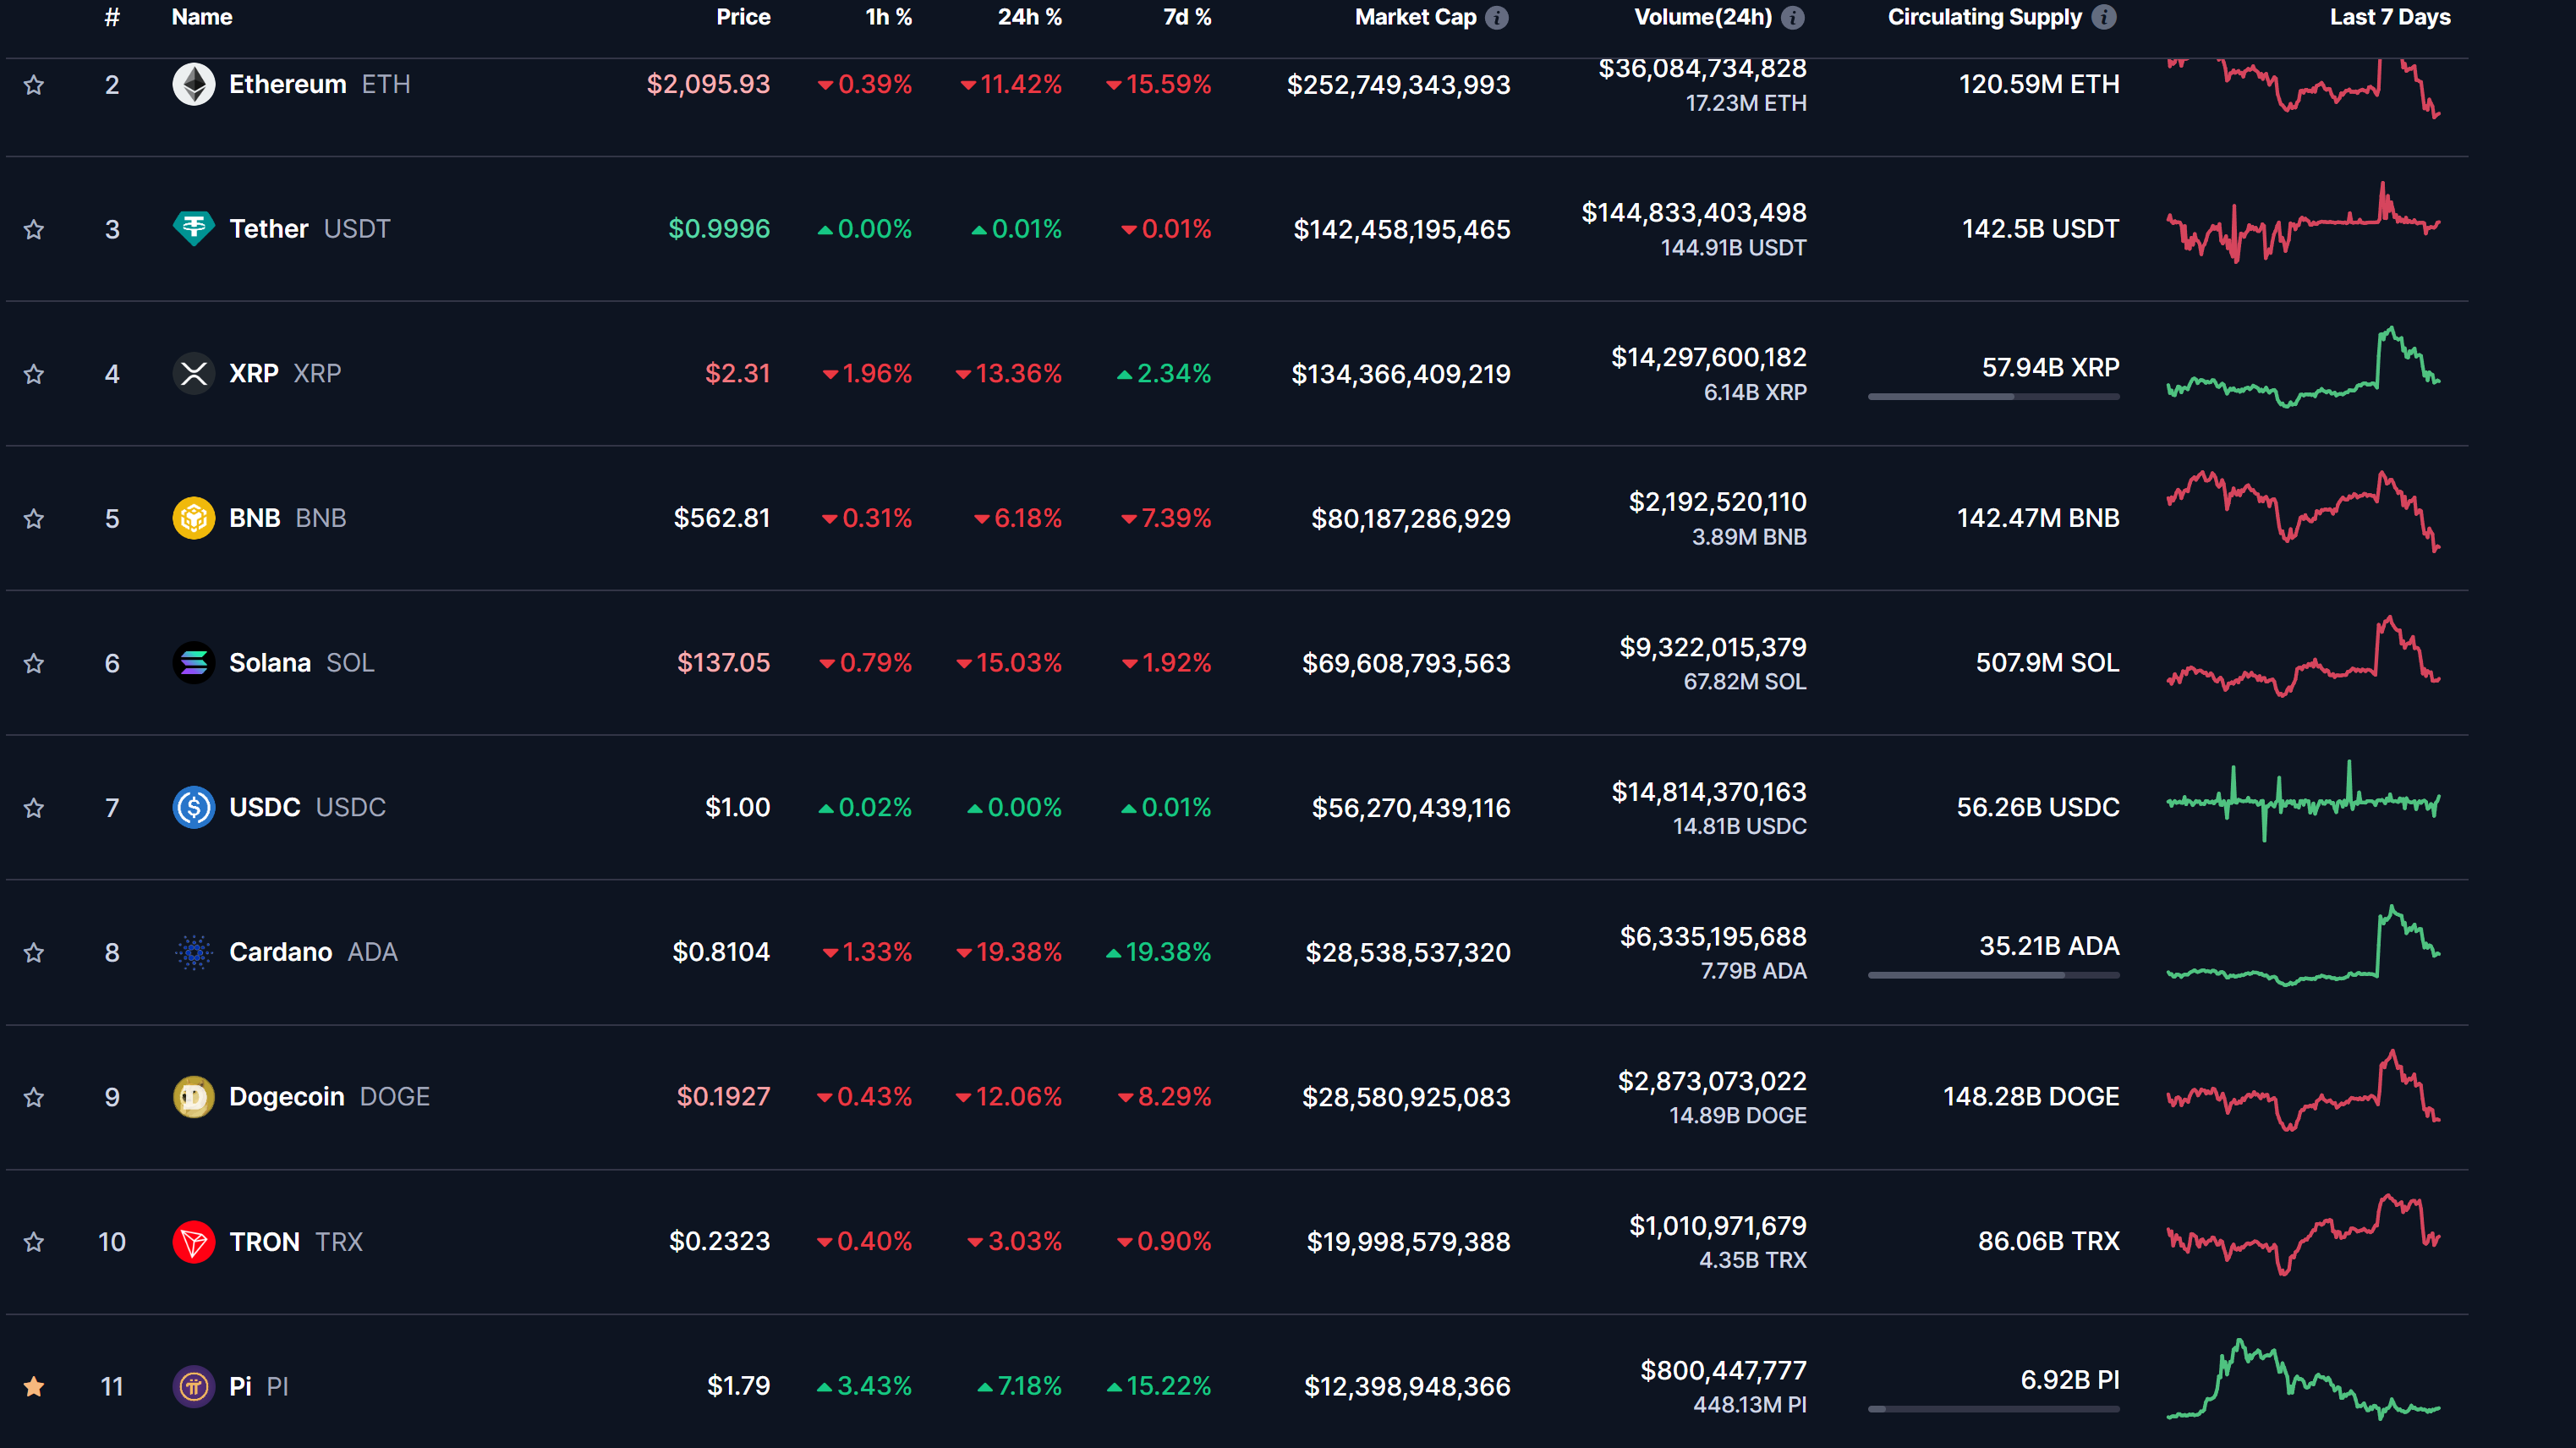Click Solana volume $9,322,015,379
The width and height of the screenshot is (2576, 1448).
click(1713, 647)
